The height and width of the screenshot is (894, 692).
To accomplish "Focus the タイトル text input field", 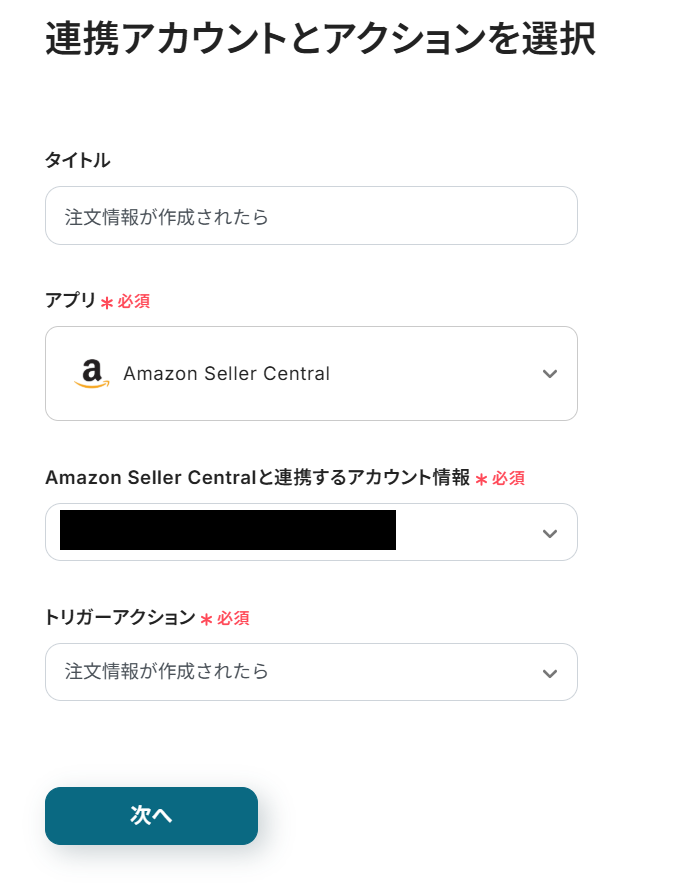I will point(311,216).
